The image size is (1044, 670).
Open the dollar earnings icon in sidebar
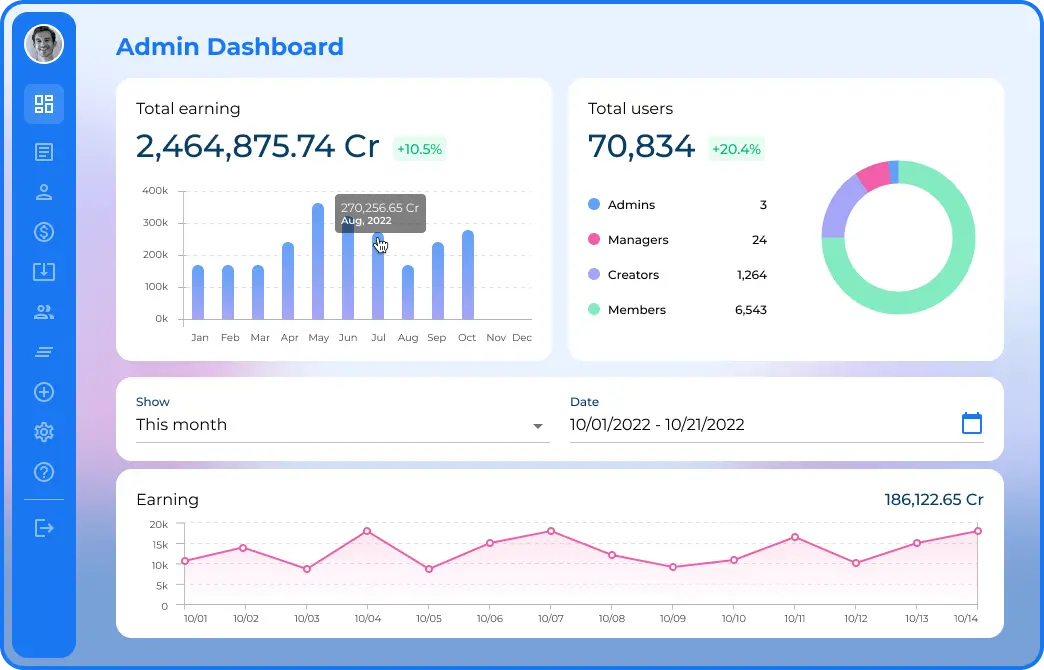pos(44,232)
